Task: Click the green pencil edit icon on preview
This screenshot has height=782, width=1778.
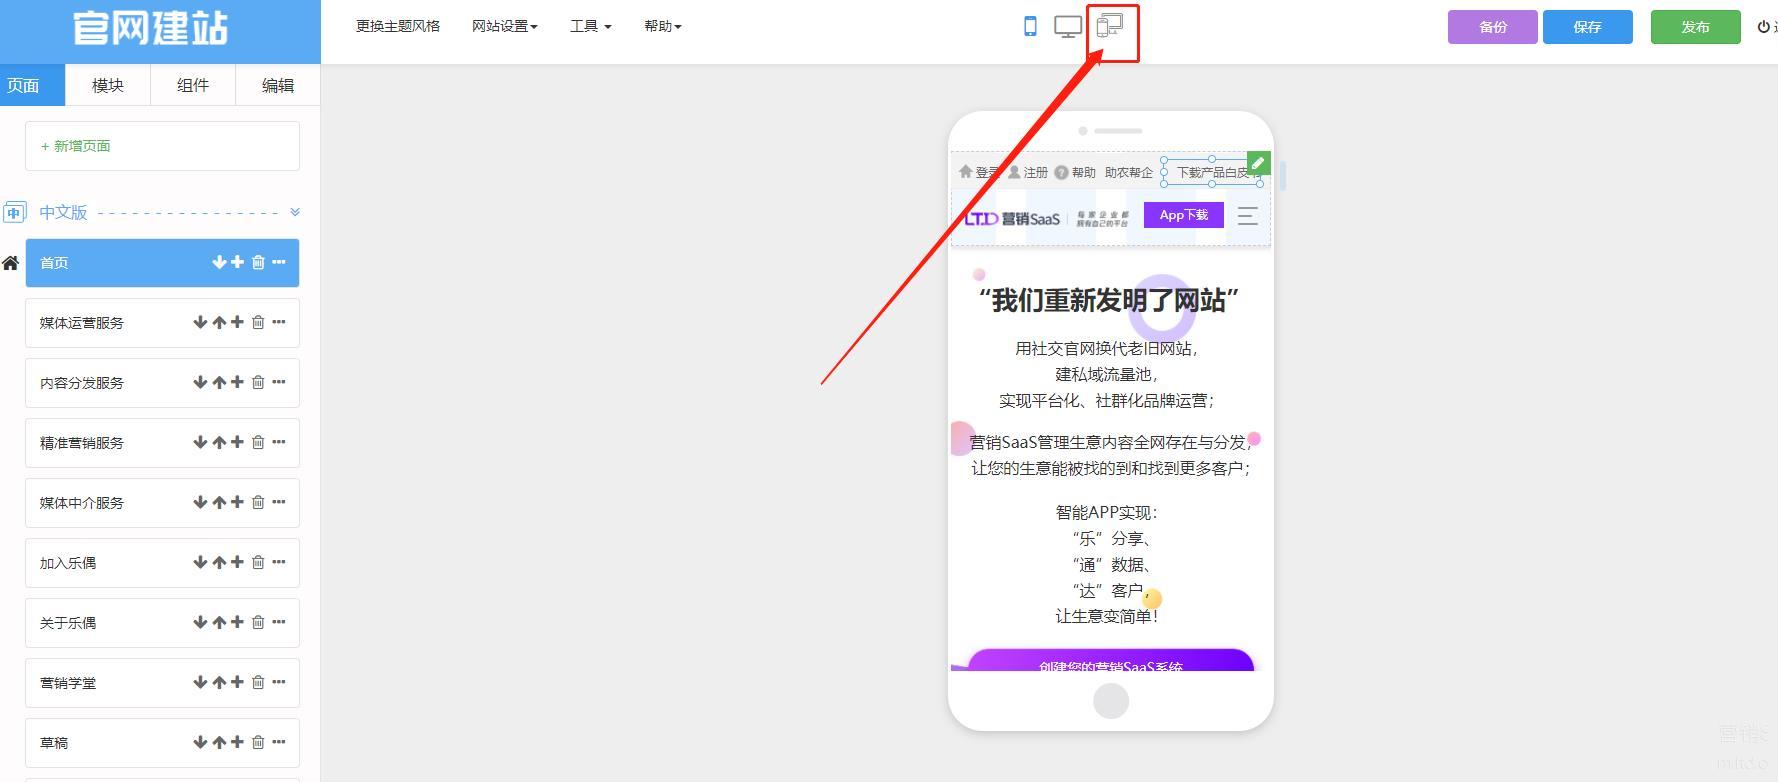Action: [x=1259, y=162]
